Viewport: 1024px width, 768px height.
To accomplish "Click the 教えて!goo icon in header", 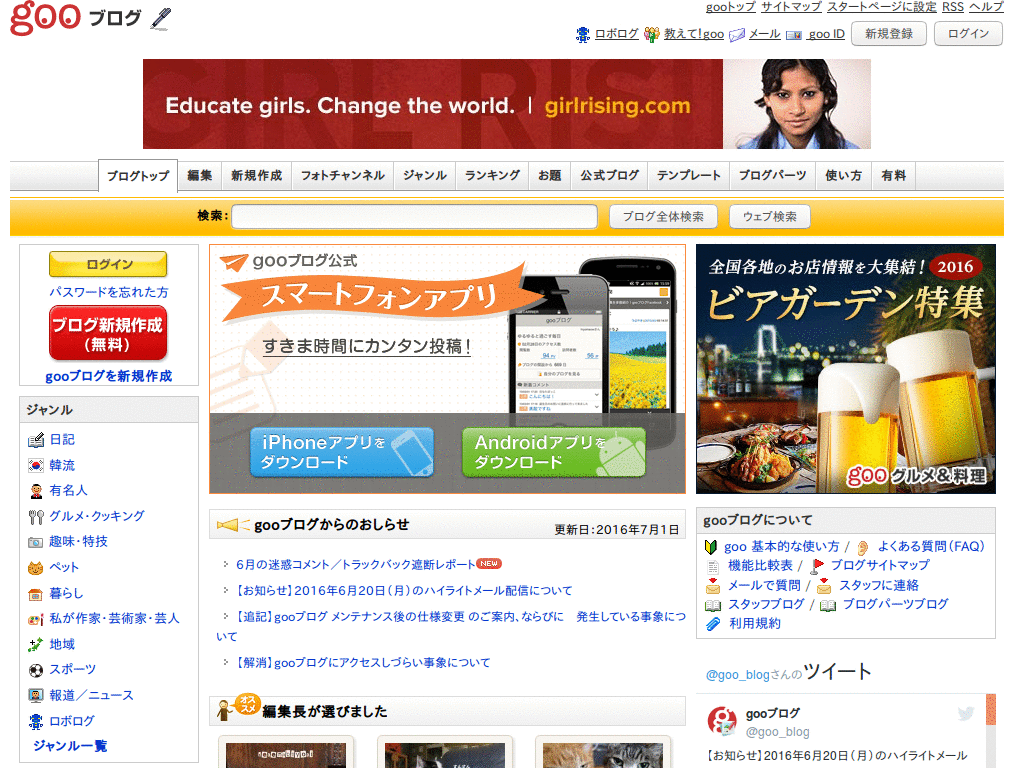I will coord(651,33).
